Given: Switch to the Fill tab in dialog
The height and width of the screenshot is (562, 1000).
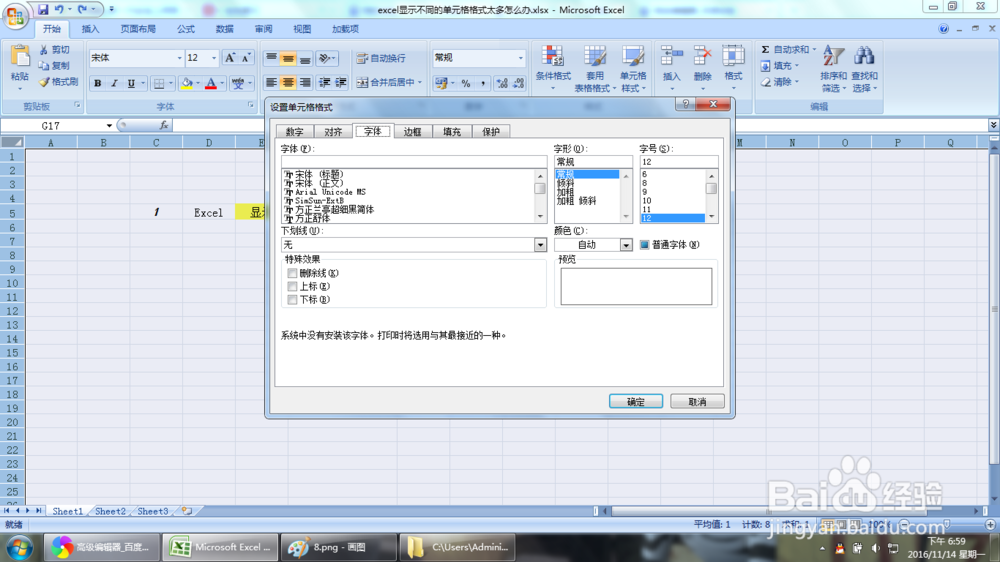Looking at the screenshot, I should [452, 132].
